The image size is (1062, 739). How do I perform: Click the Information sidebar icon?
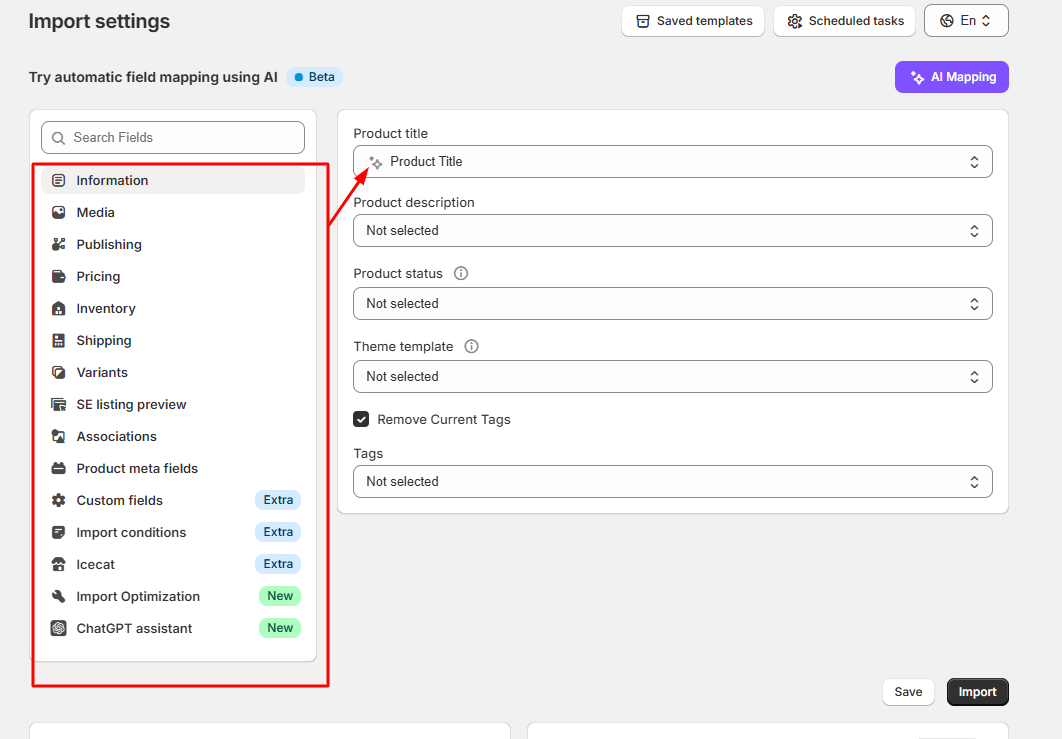59,180
